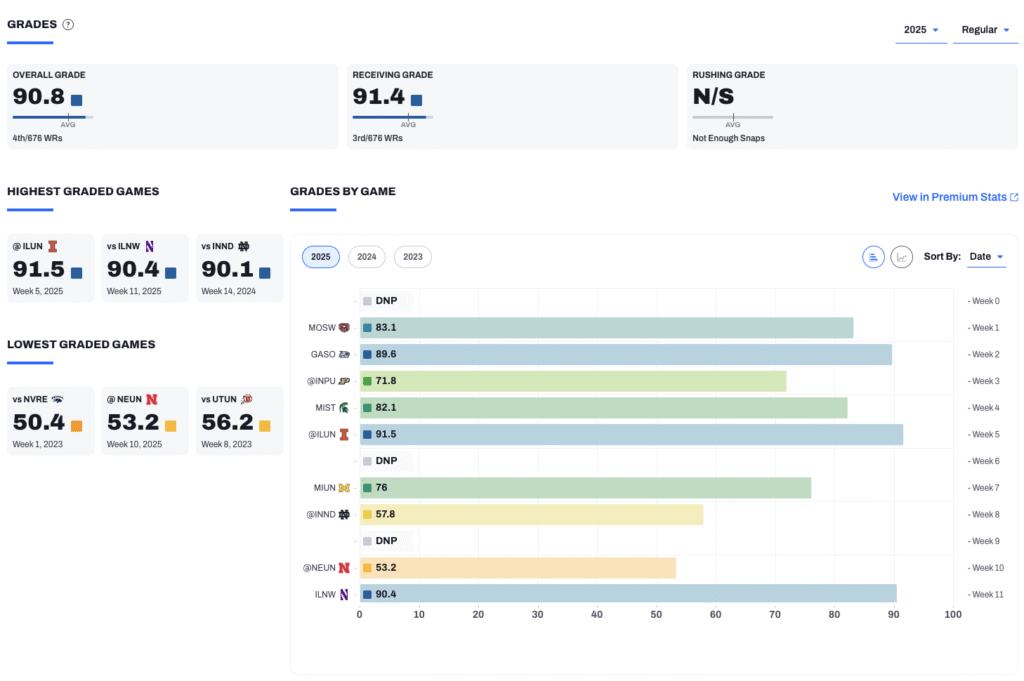
Task: Expand the Sort By Date dropdown
Action: point(986,257)
